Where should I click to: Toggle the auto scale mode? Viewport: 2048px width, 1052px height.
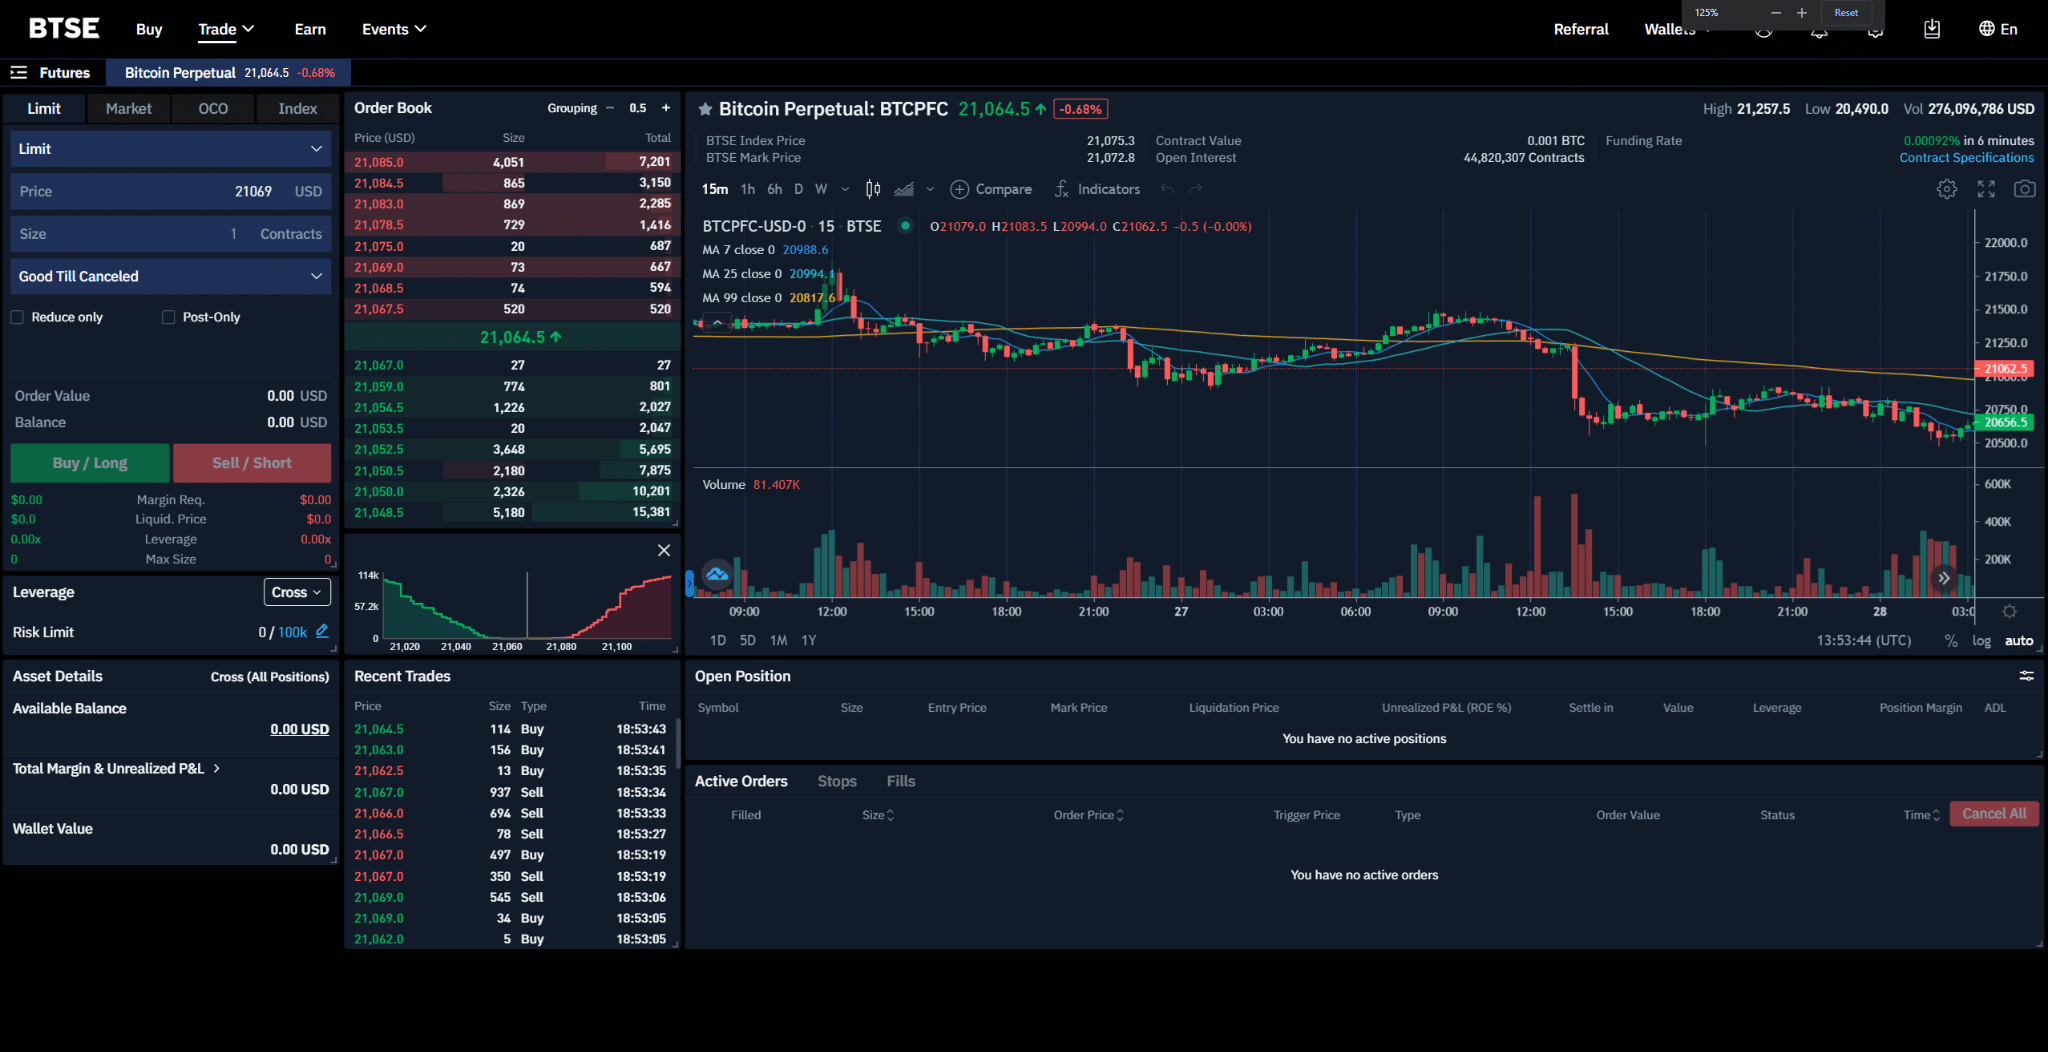(2019, 641)
